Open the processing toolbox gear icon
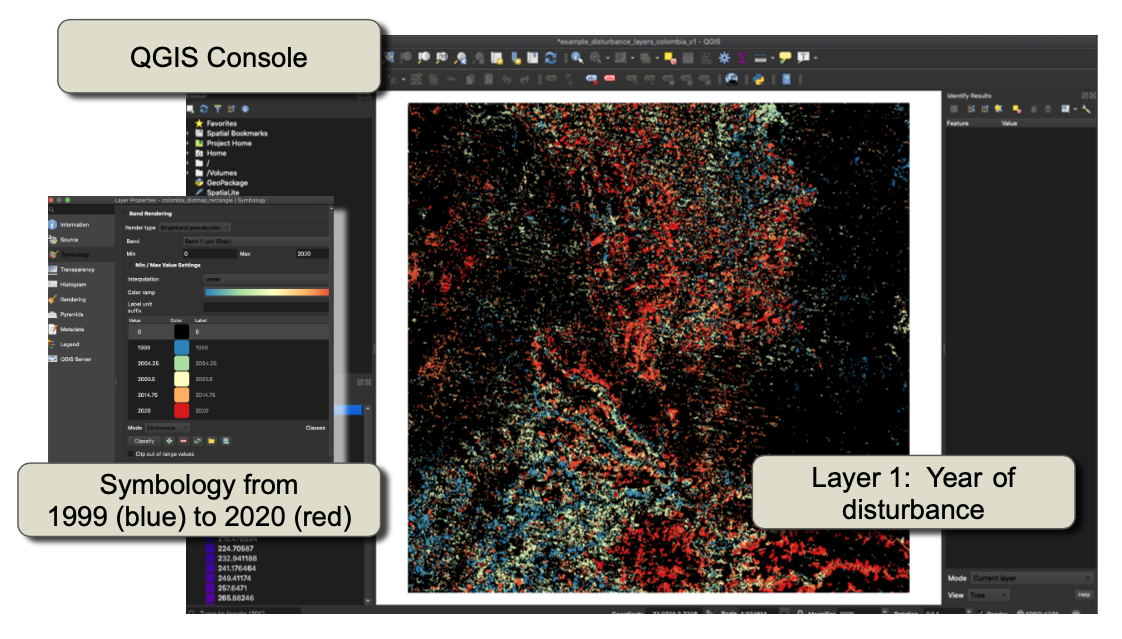The width and height of the screenshot is (1122, 639). click(724, 58)
